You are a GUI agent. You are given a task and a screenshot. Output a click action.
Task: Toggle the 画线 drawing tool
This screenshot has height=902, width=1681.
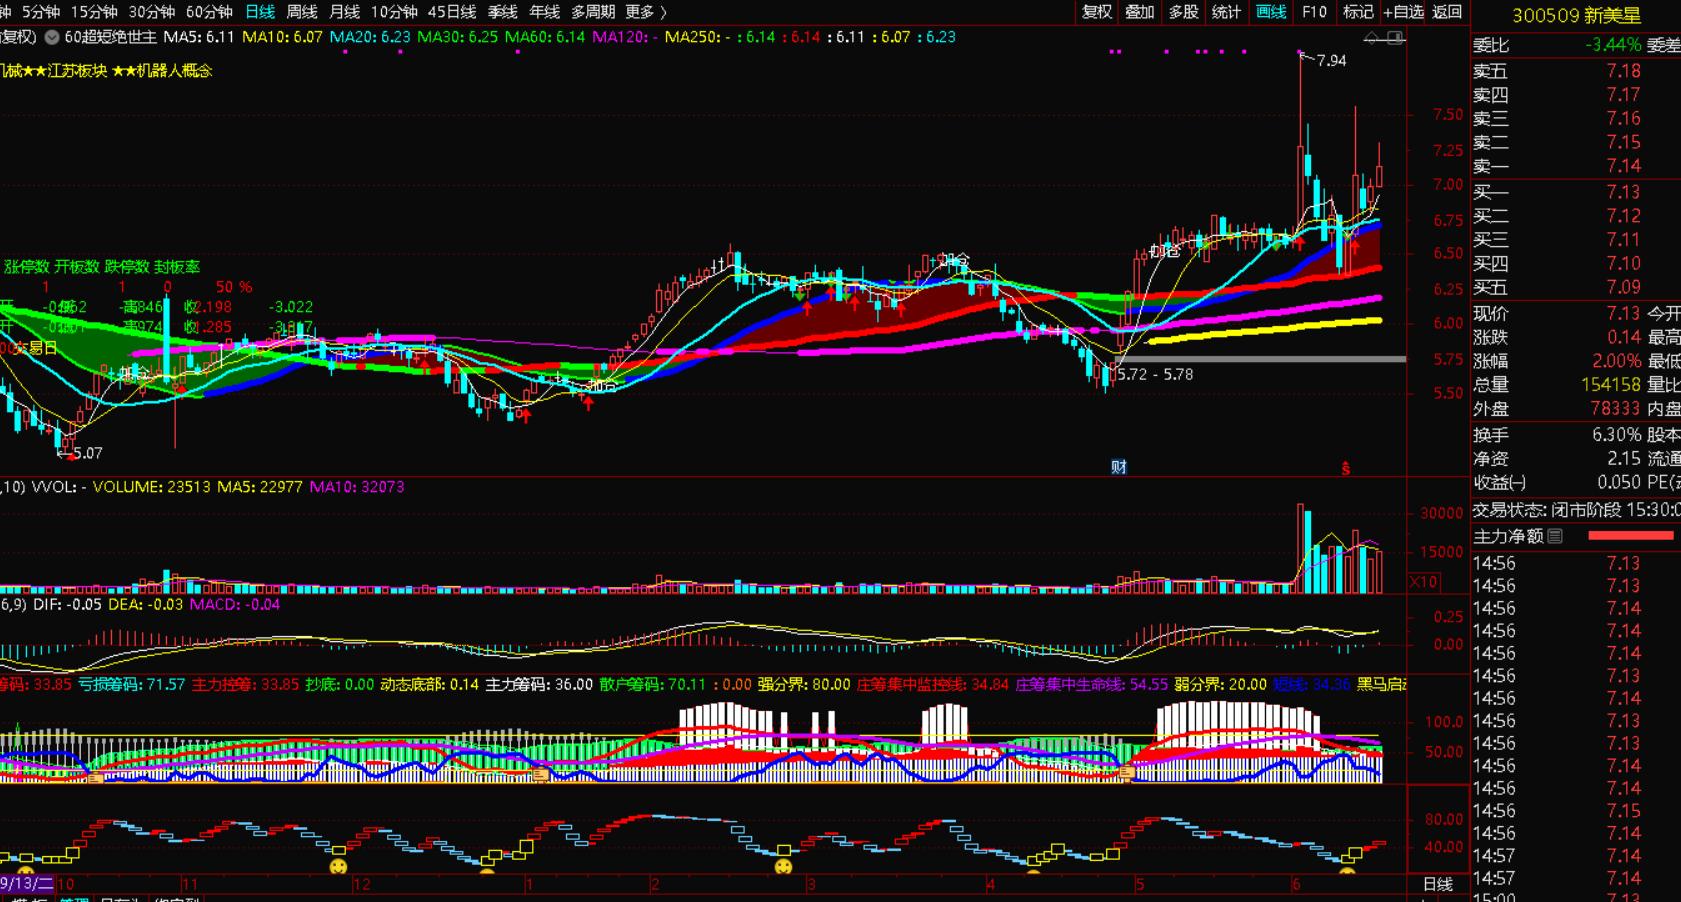coord(1271,12)
